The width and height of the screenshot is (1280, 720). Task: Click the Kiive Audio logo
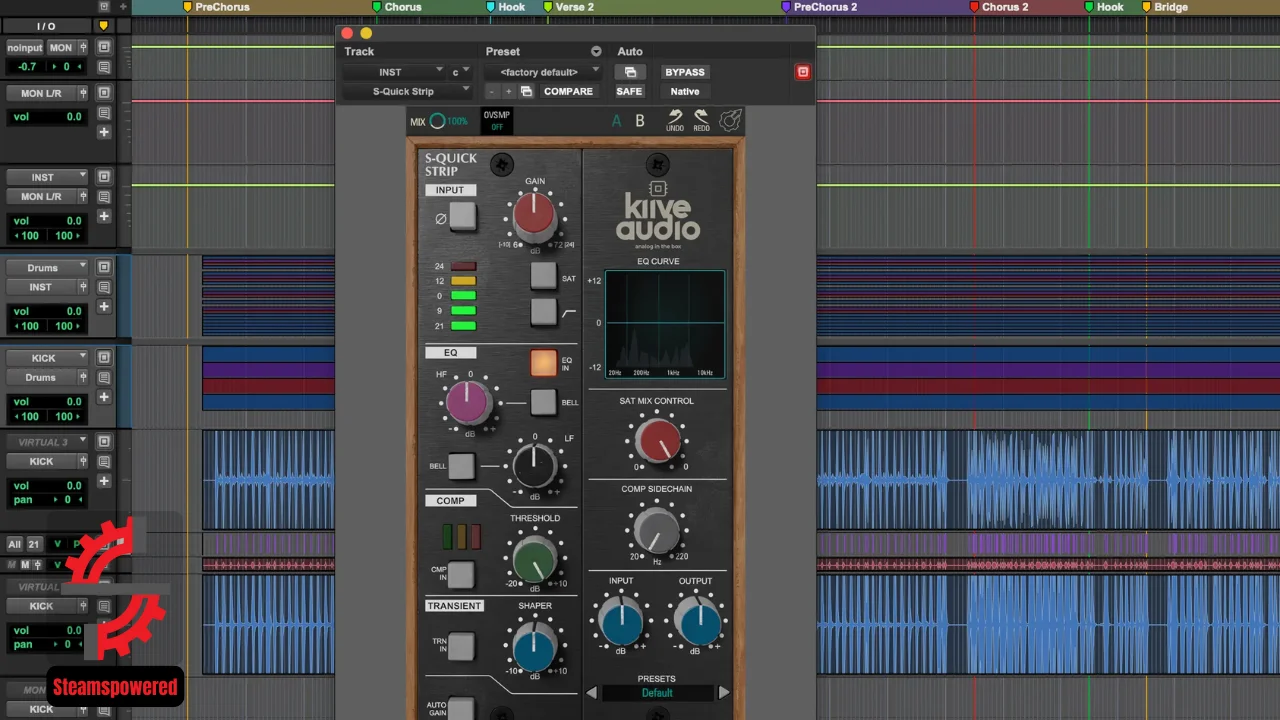(658, 215)
